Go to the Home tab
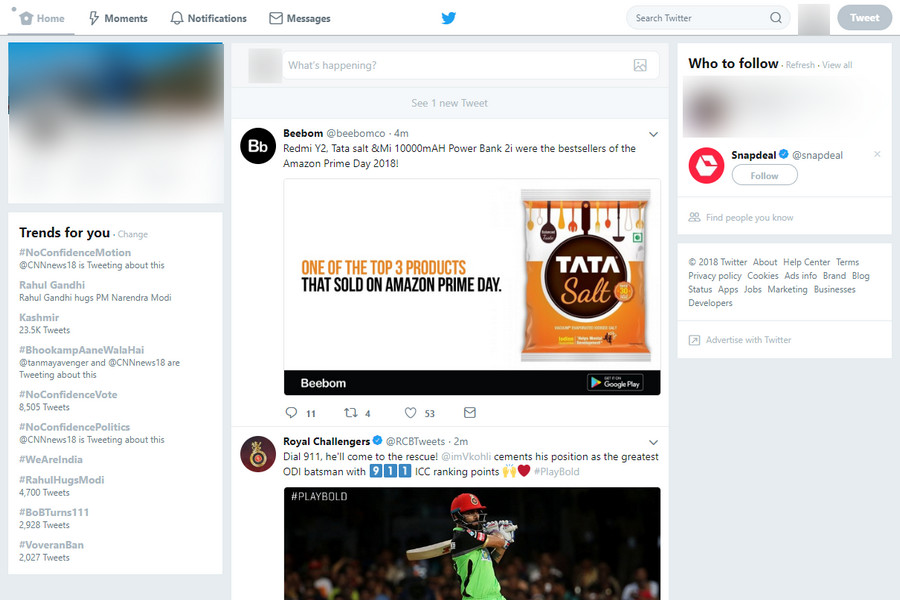Image resolution: width=900 pixels, height=600 pixels. (x=42, y=18)
